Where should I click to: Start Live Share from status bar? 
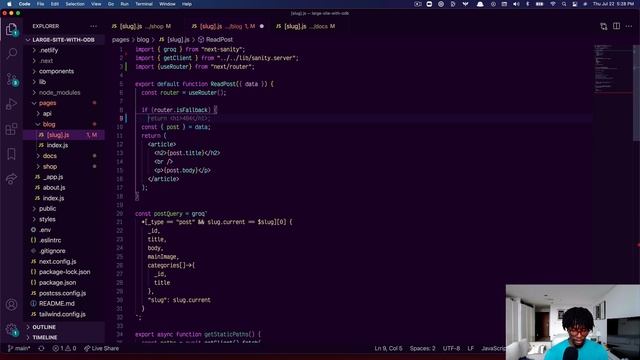101,348
